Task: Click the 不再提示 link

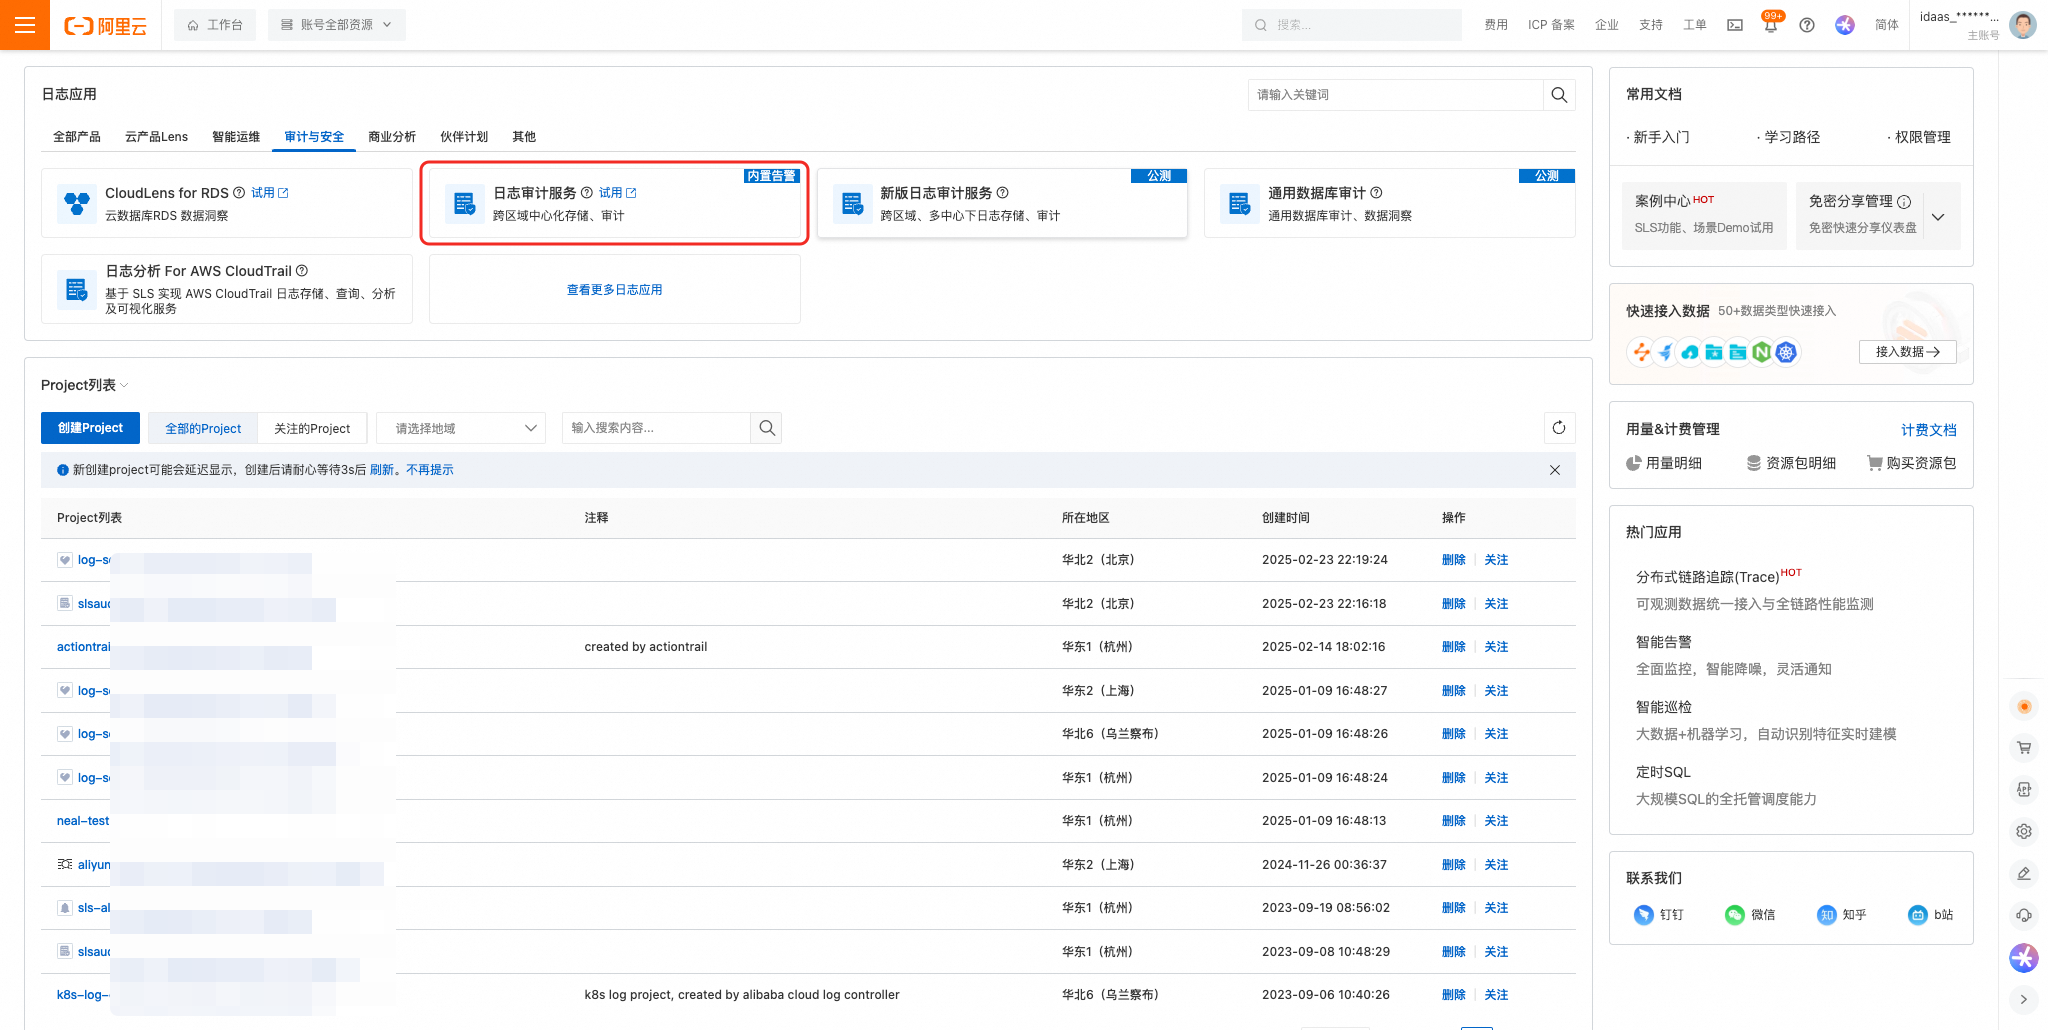Action: [430, 470]
